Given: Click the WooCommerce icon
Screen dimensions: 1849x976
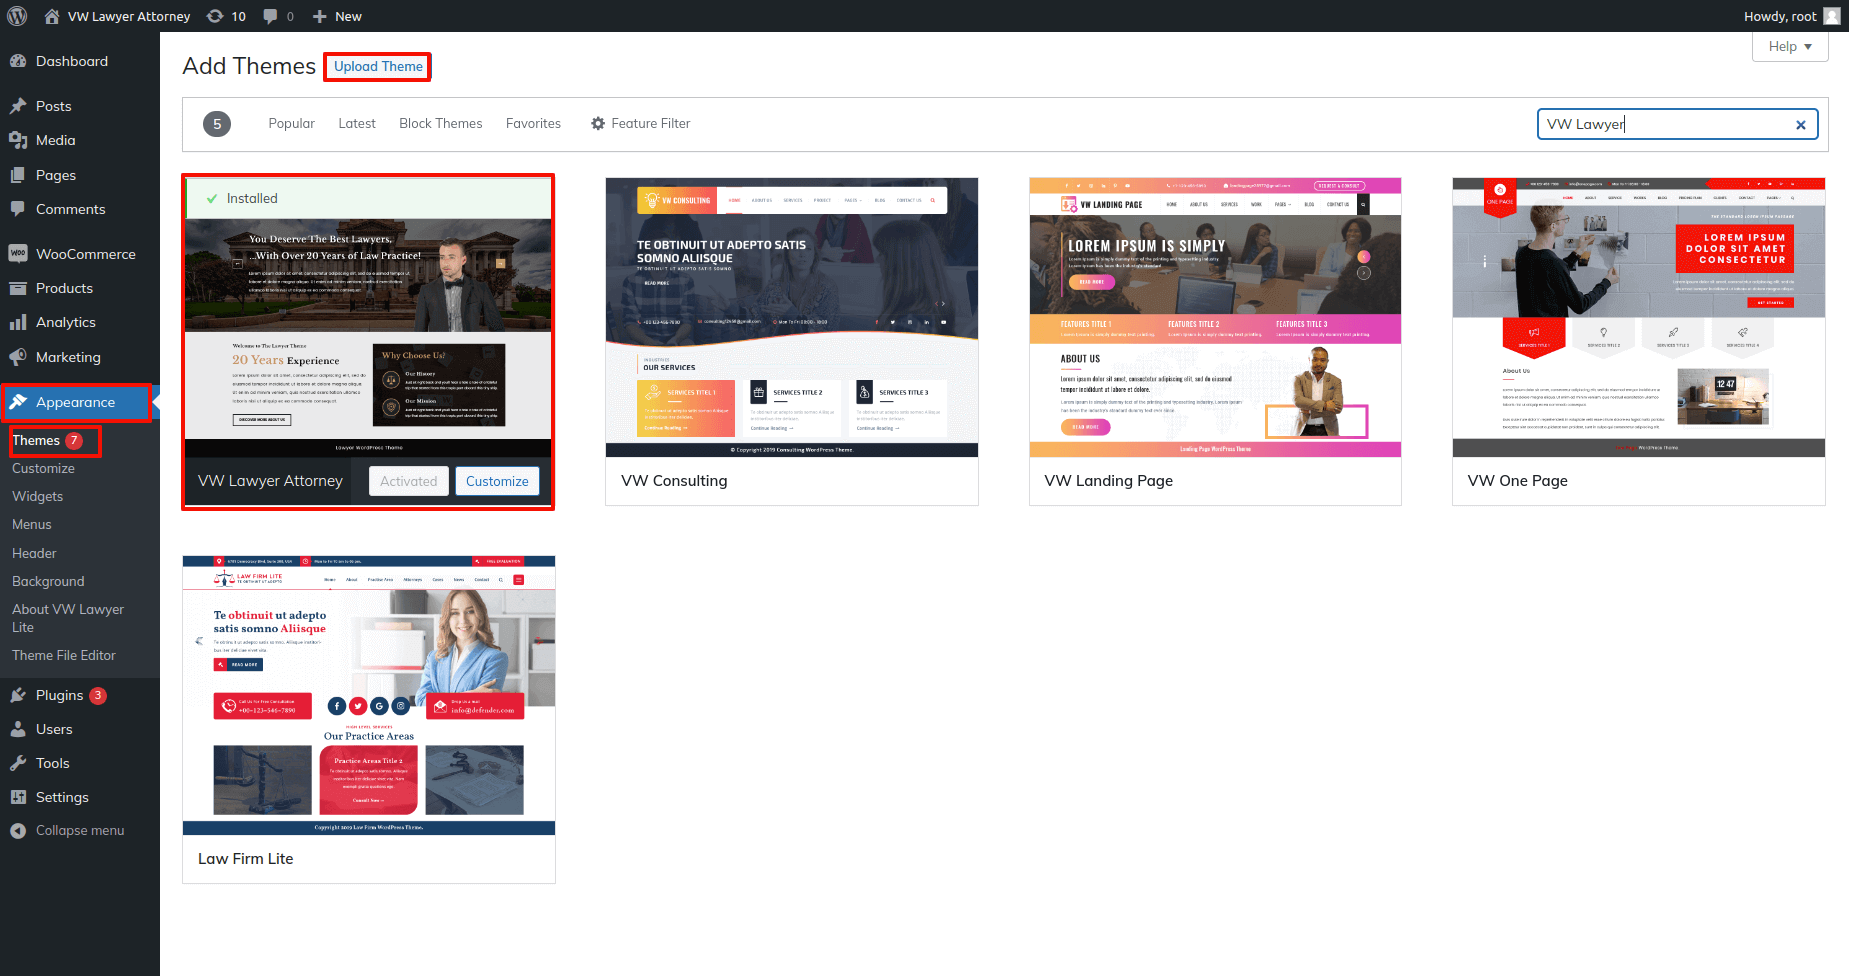Looking at the screenshot, I should (18, 254).
